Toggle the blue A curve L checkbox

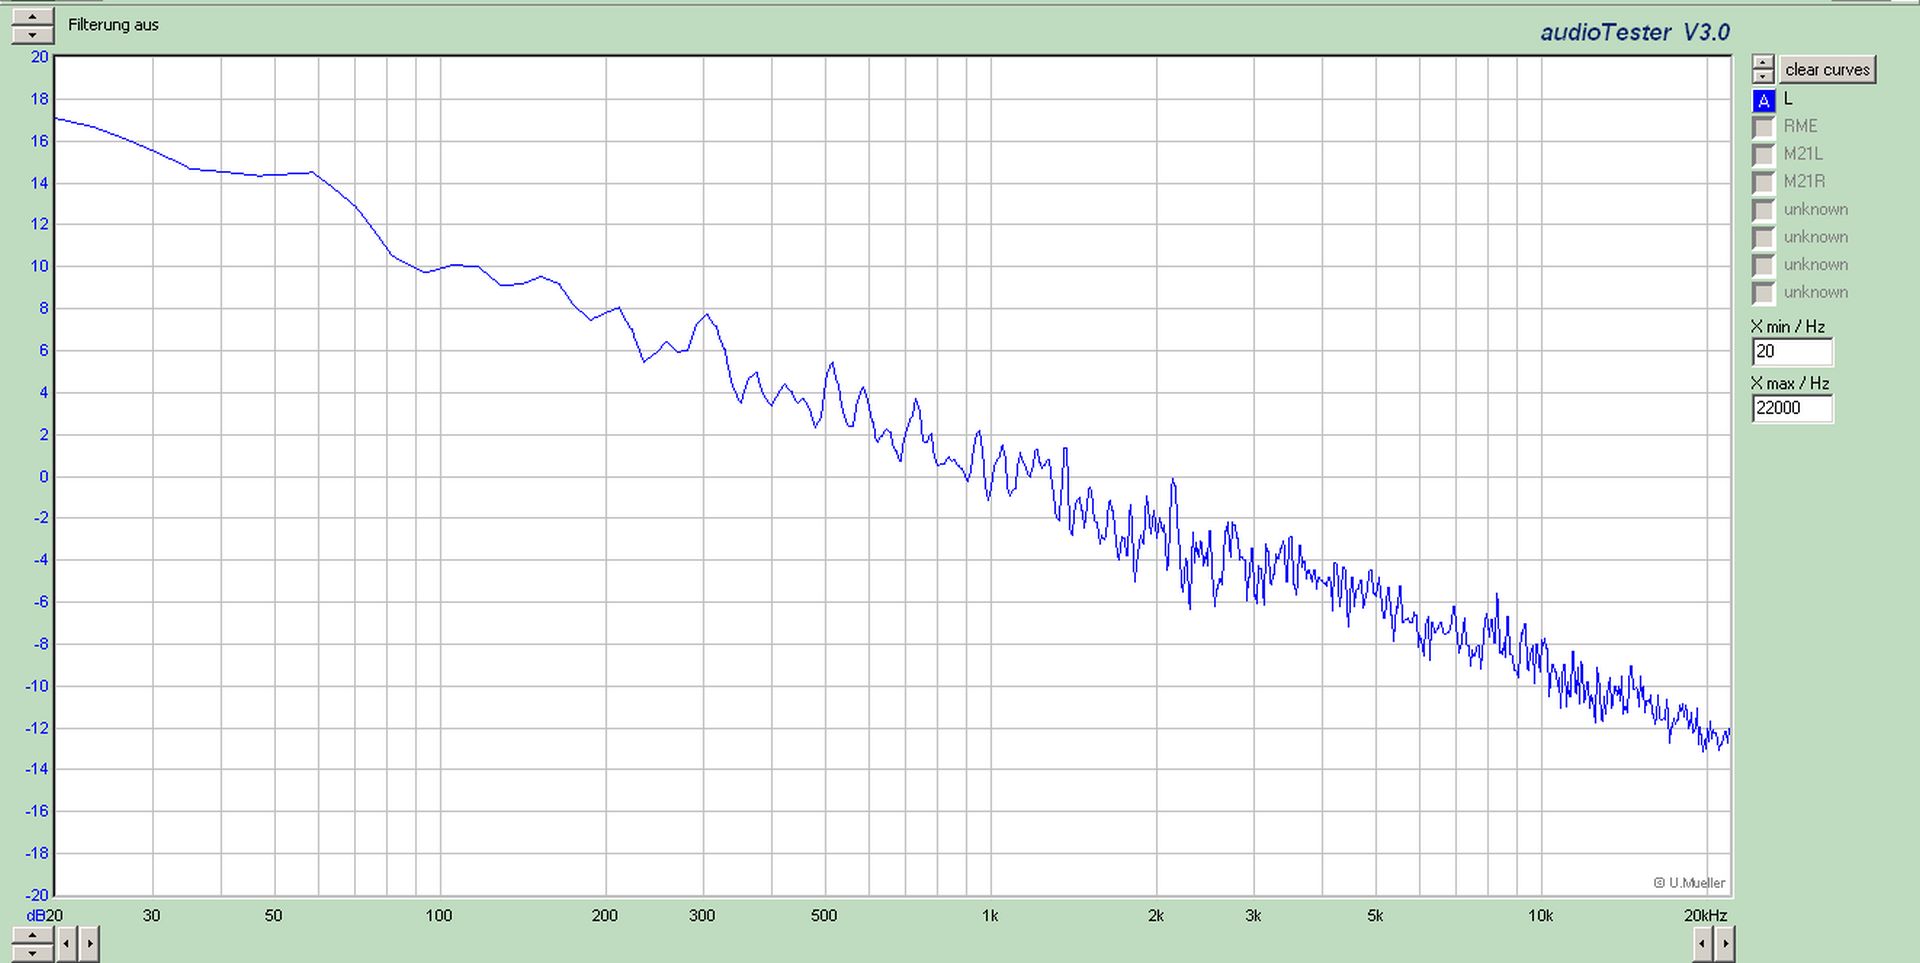[1764, 100]
